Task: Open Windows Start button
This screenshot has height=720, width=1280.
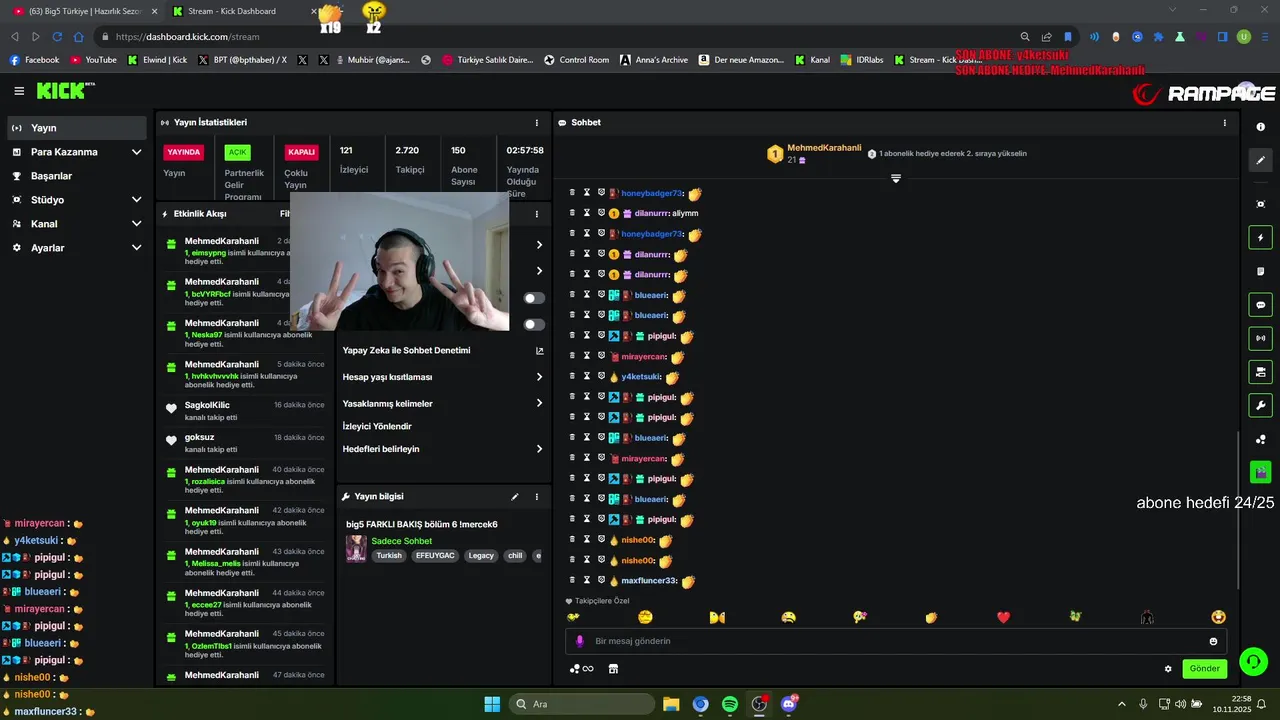Action: (x=492, y=704)
